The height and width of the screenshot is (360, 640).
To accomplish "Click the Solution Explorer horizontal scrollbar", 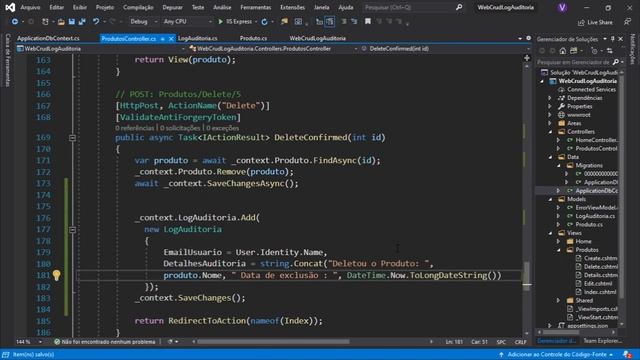I will [x=561, y=332].
